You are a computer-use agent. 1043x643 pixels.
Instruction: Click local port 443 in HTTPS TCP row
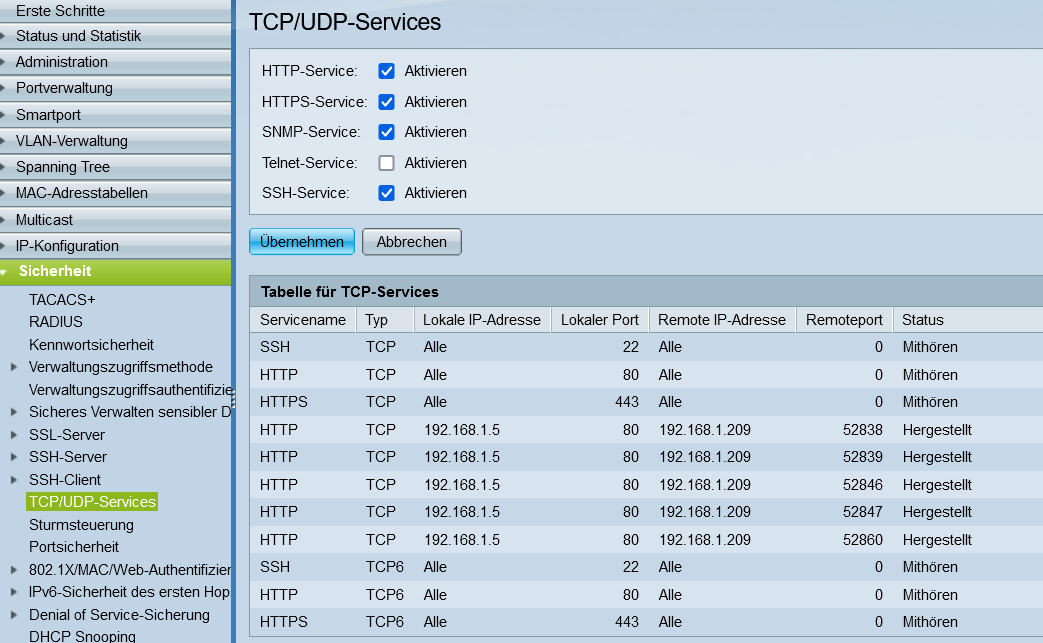[x=627, y=402]
